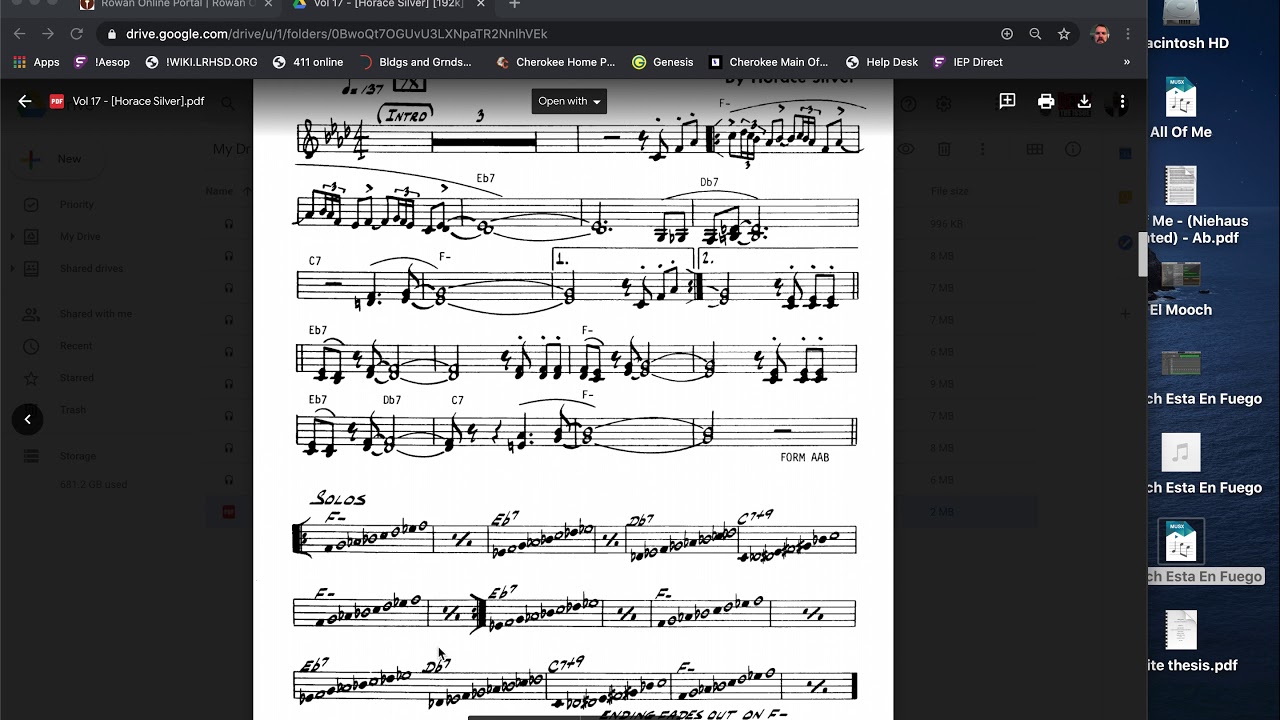The height and width of the screenshot is (720, 1280).
Task: Open the Bldgs and Grnds bookmark
Action: point(415,62)
